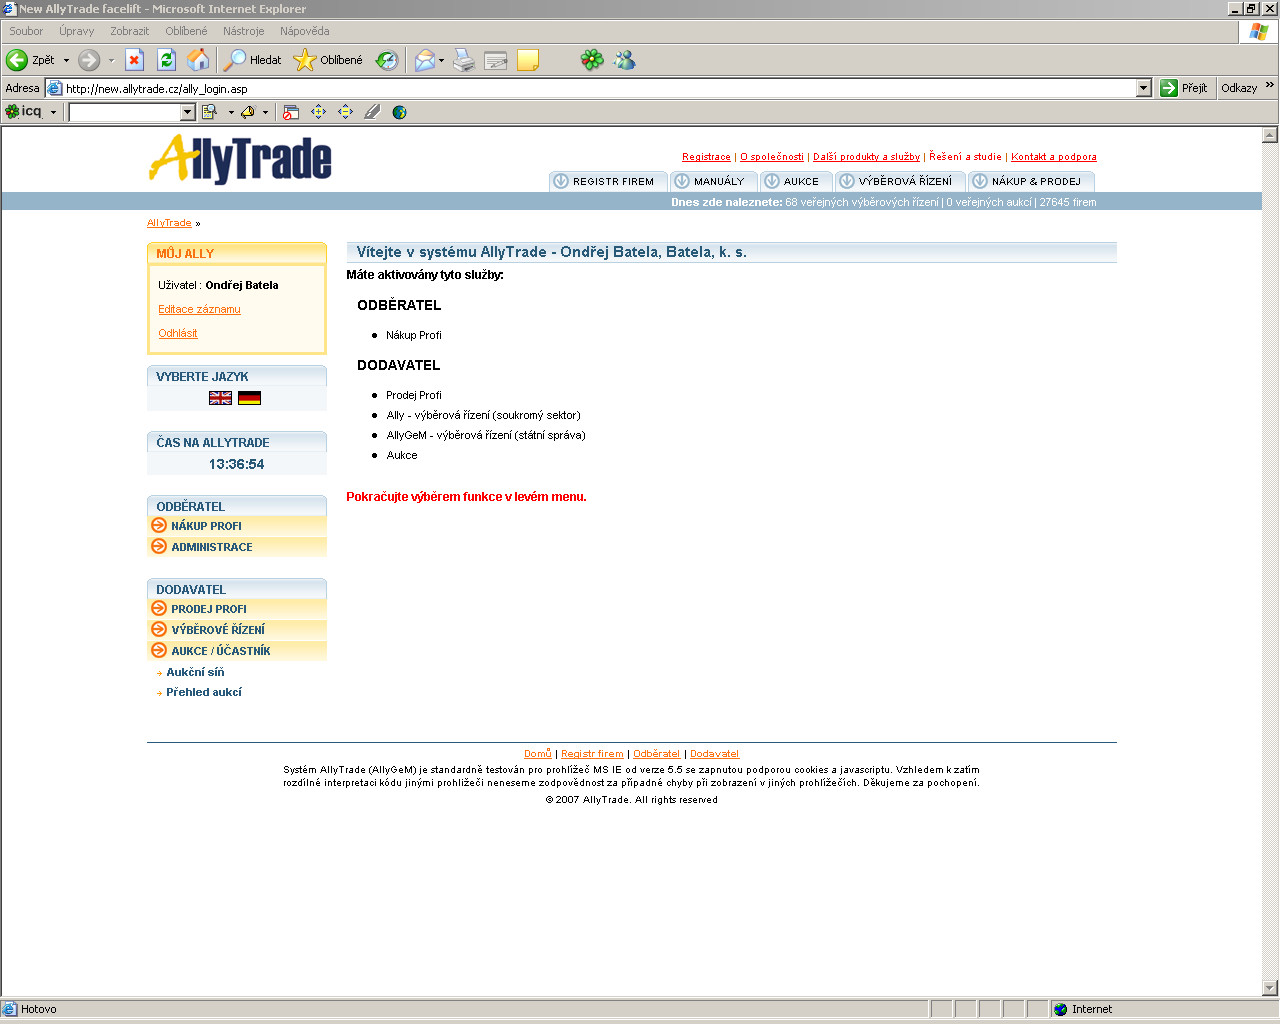The height and width of the screenshot is (1024, 1280).
Task: Open PRODEJ PROFI in Dodavatel menu
Action: (x=237, y=609)
